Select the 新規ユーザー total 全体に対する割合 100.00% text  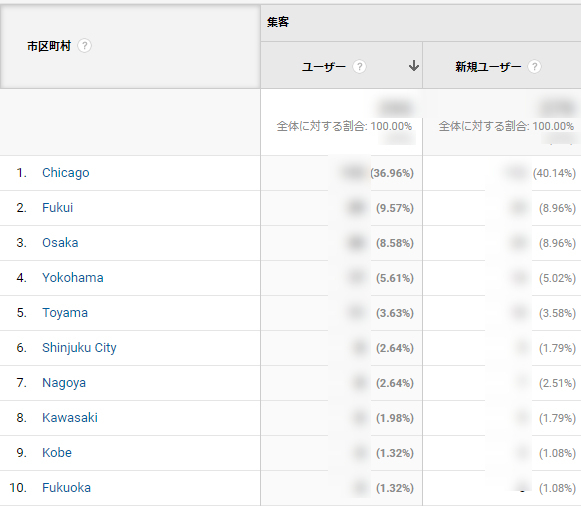[506, 126]
